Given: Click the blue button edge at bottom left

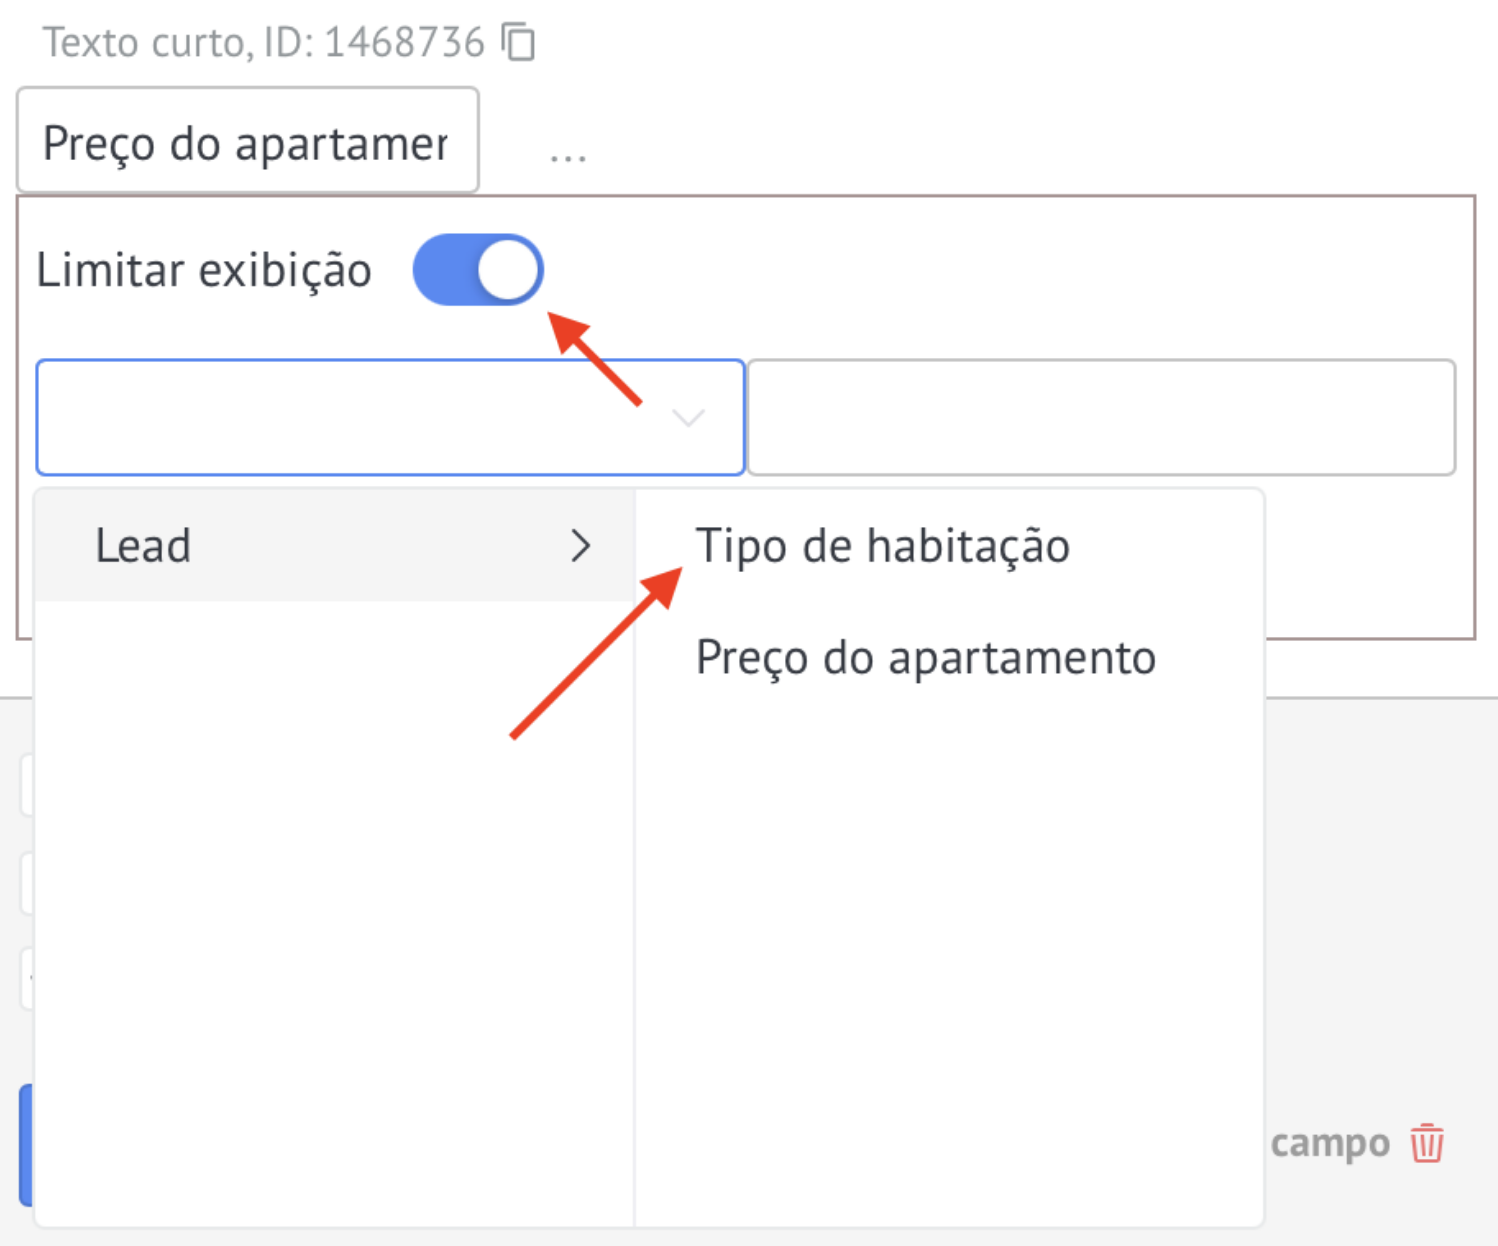Looking at the screenshot, I should (26, 1145).
